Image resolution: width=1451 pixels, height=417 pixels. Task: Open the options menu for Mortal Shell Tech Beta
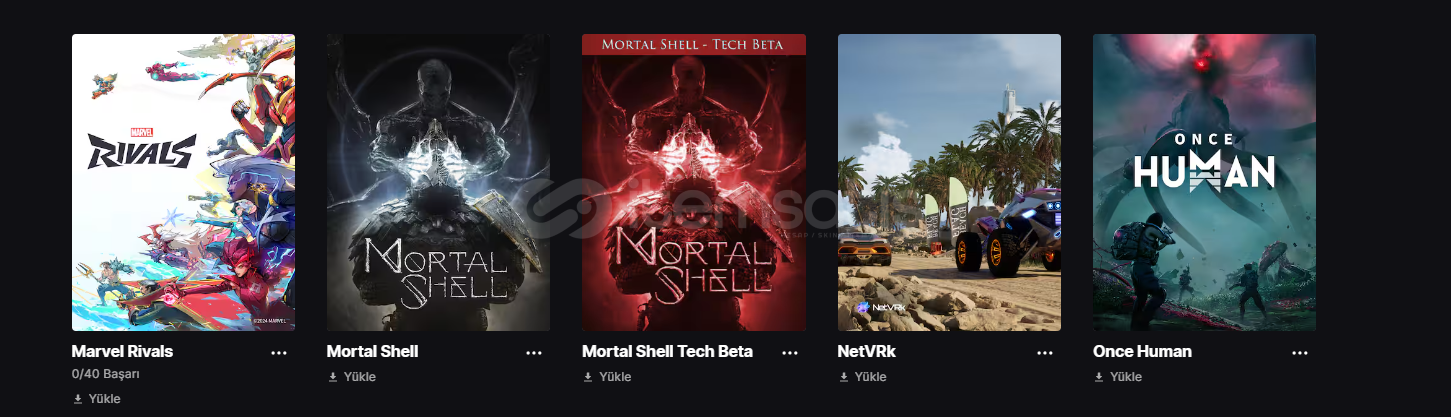pyautogui.click(x=790, y=353)
